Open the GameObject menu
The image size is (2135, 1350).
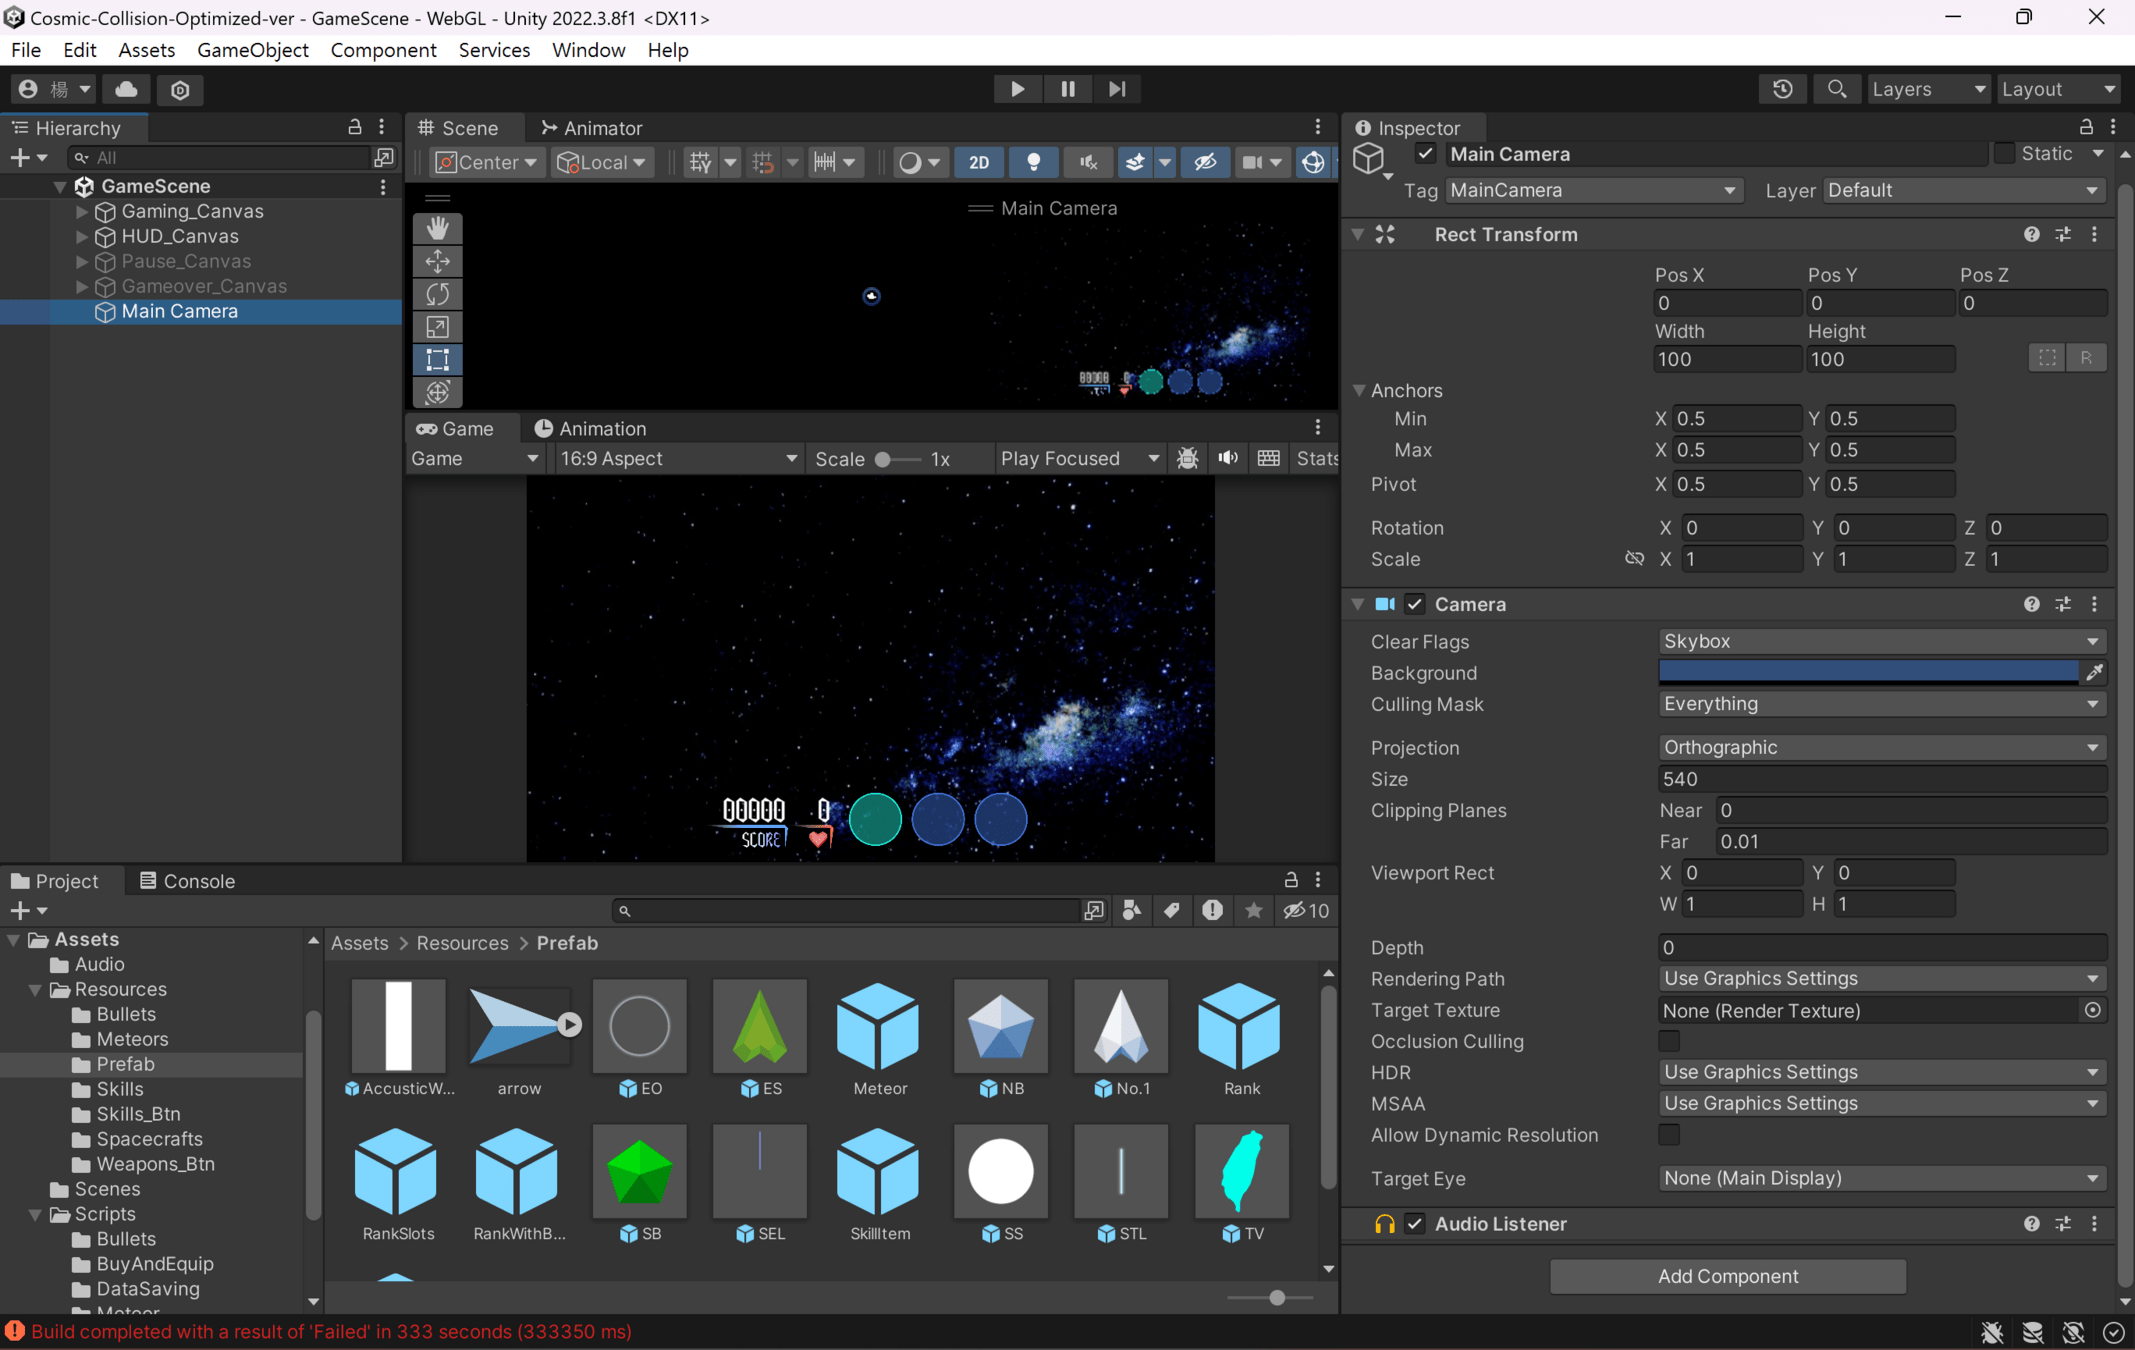(x=252, y=50)
